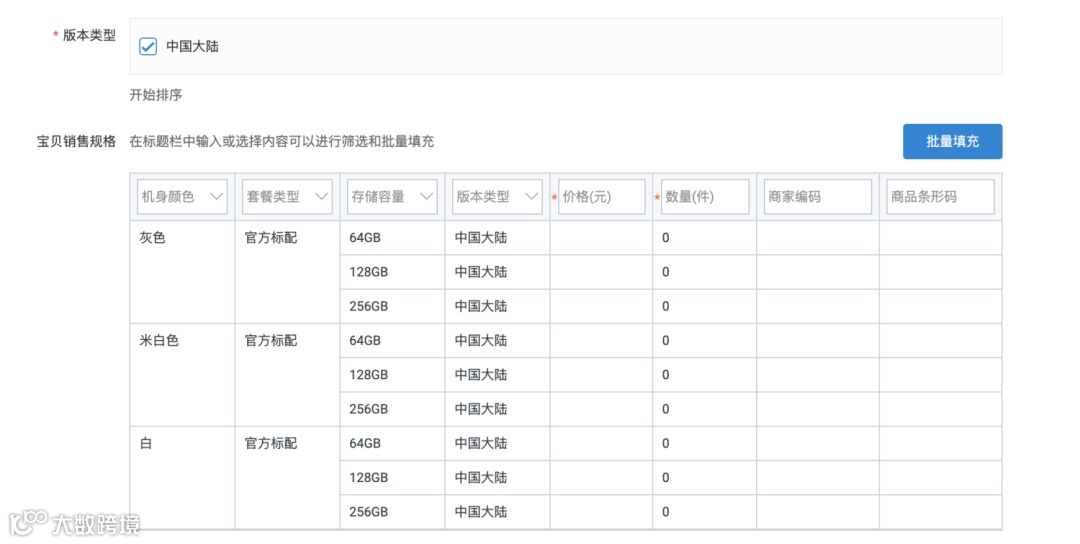Image resolution: width=1080 pixels, height=544 pixels.
Task: Open the 存储容量 filter dropdown
Action: click(x=392, y=197)
